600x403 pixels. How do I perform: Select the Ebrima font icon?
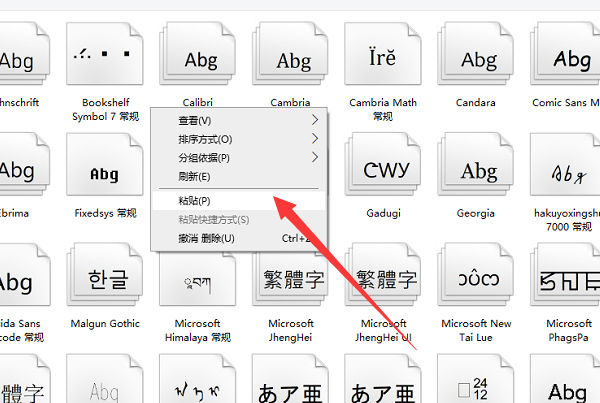25,164
